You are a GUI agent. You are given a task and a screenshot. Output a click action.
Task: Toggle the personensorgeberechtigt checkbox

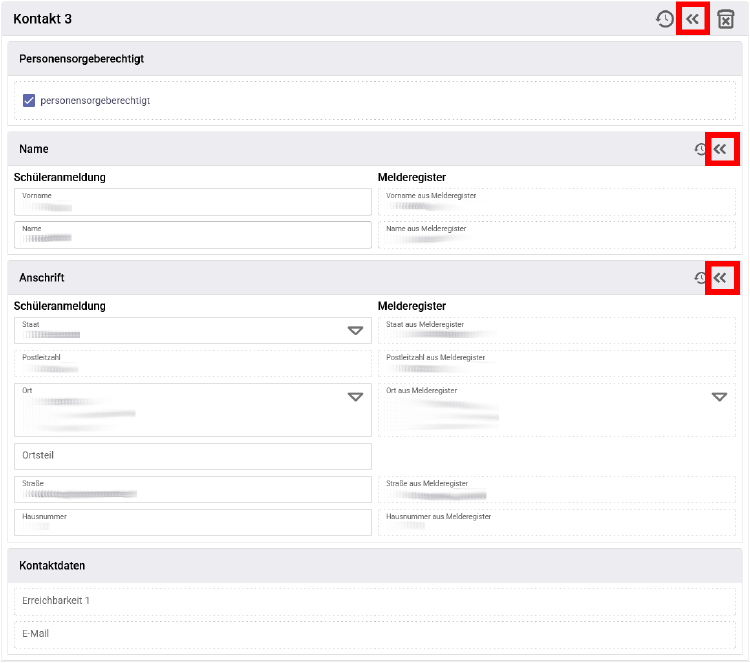[29, 100]
